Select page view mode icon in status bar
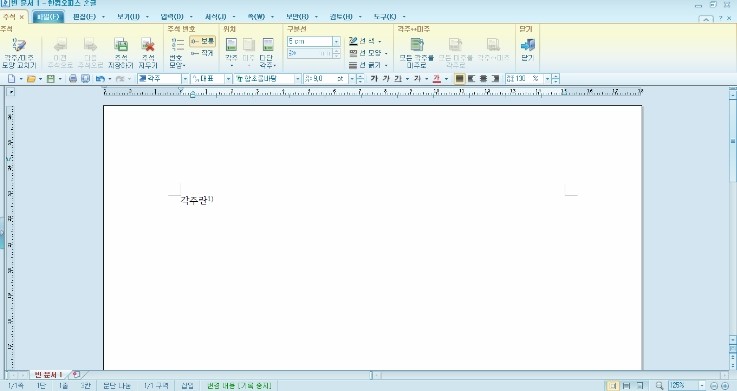The image size is (737, 391). pyautogui.click(x=613, y=385)
